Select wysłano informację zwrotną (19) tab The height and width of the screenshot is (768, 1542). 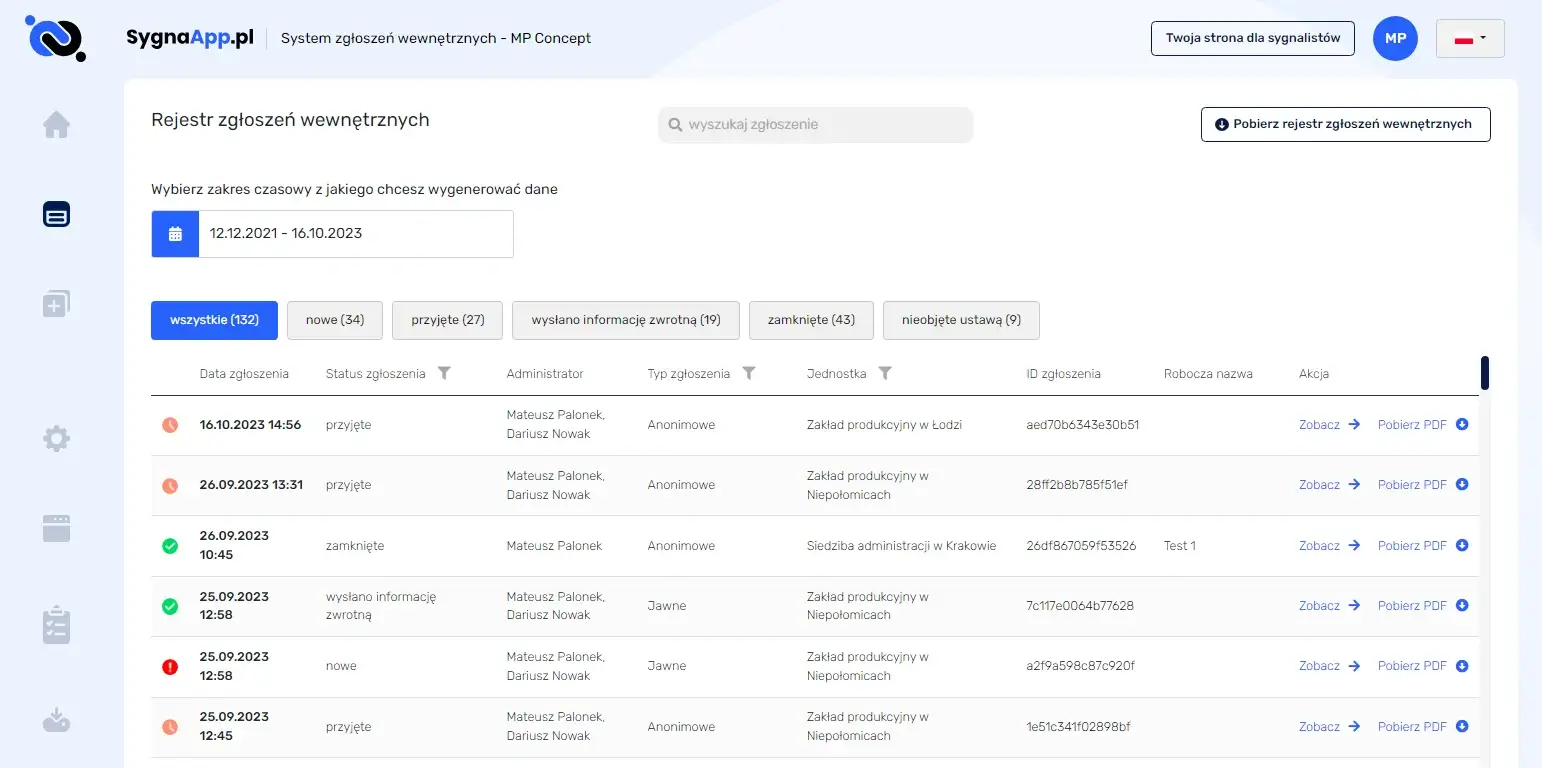(x=626, y=320)
